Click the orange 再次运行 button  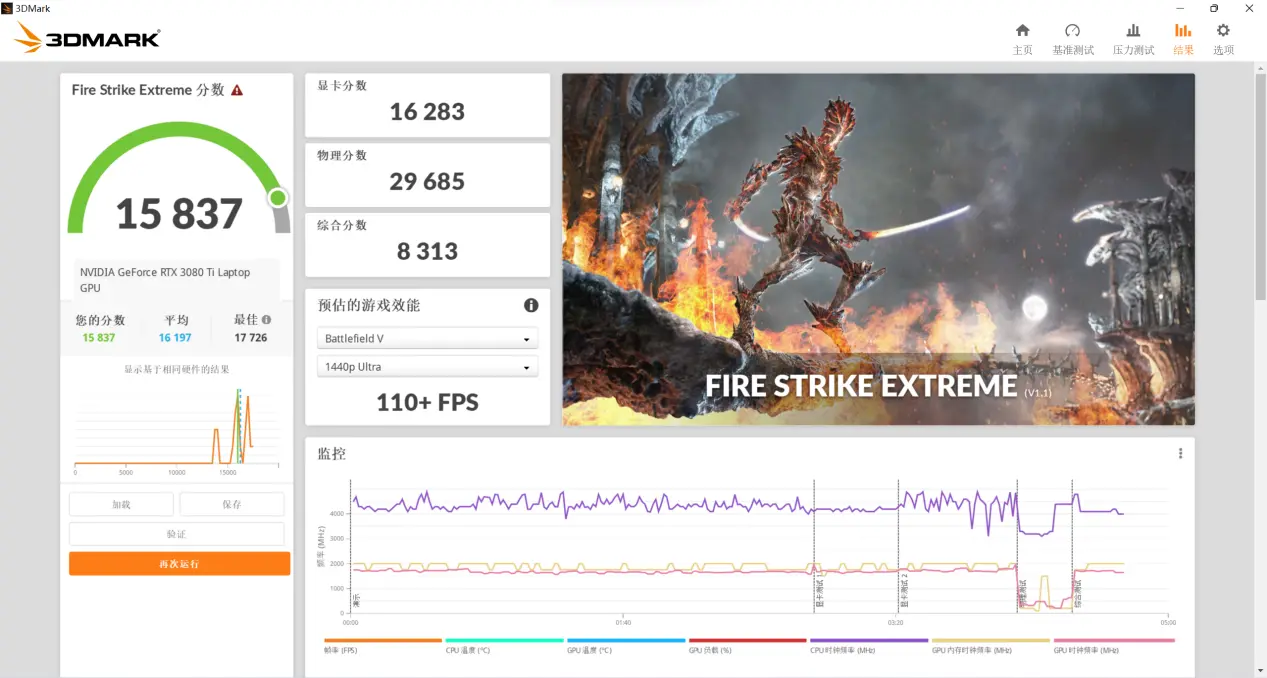tap(179, 563)
